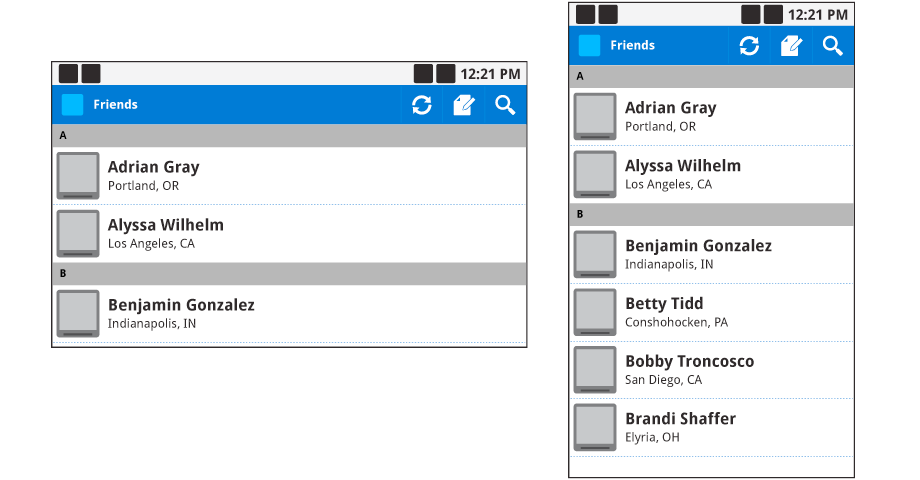Tap Friends title in portrait action bar
Screen dimensions: 920x480
632,46
